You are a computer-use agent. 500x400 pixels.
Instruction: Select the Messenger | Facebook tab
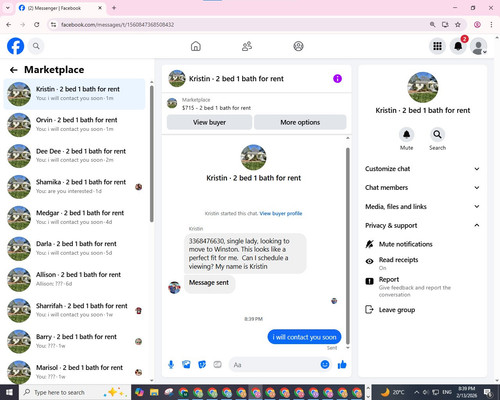point(61,8)
